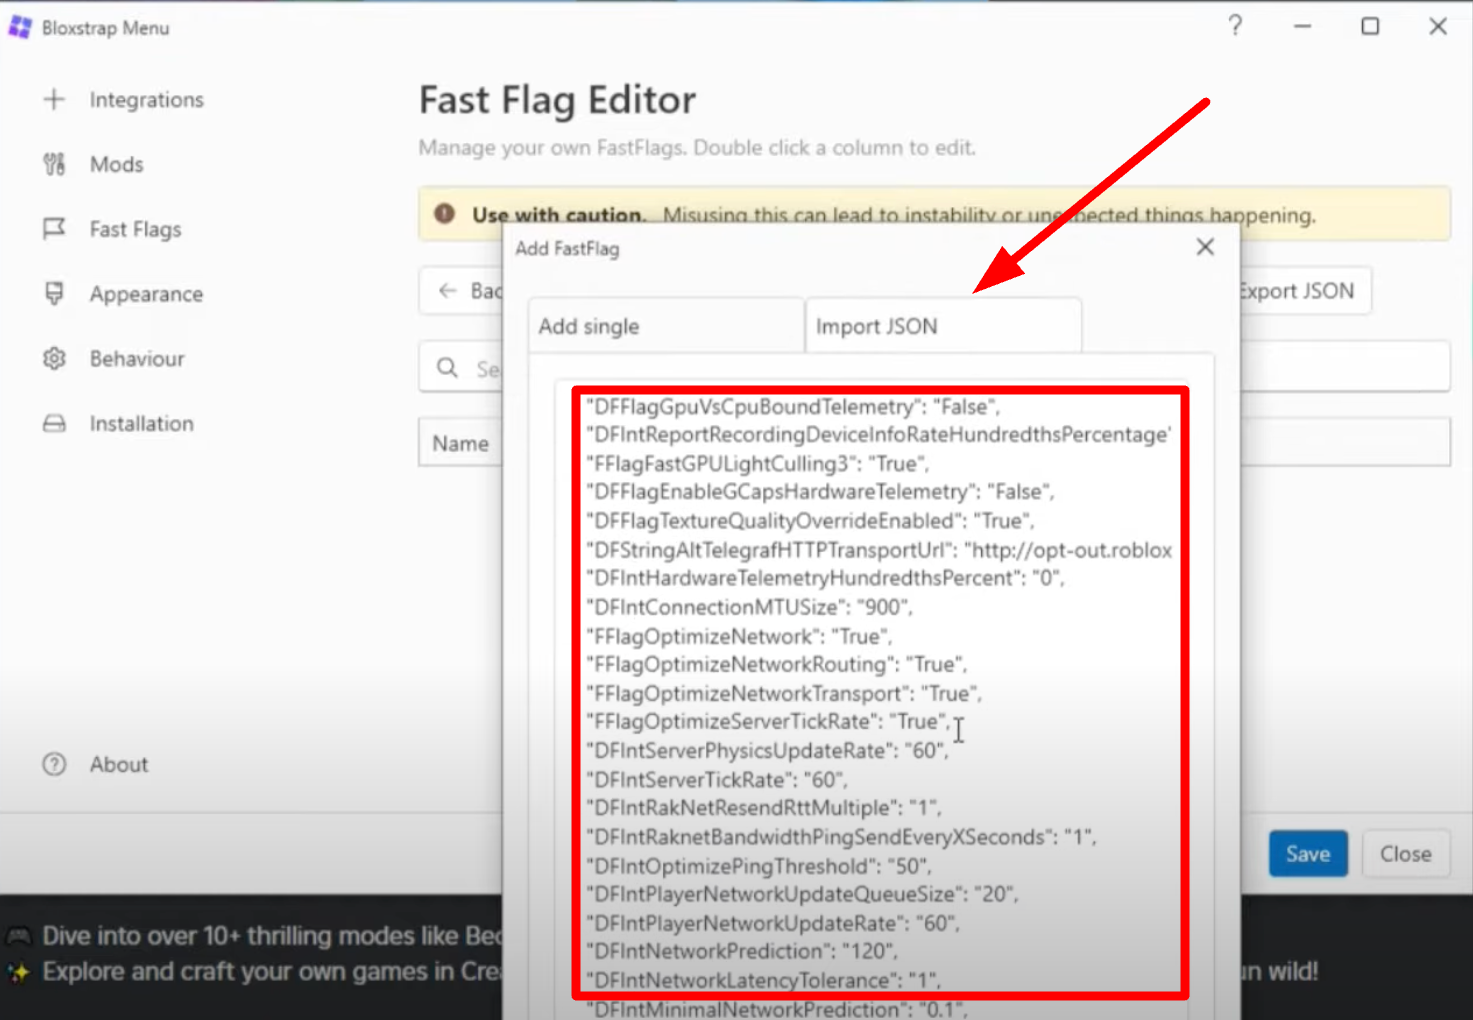1473x1020 pixels.
Task: Click the DFIntOptimizePingThreshold line
Action: point(758,866)
